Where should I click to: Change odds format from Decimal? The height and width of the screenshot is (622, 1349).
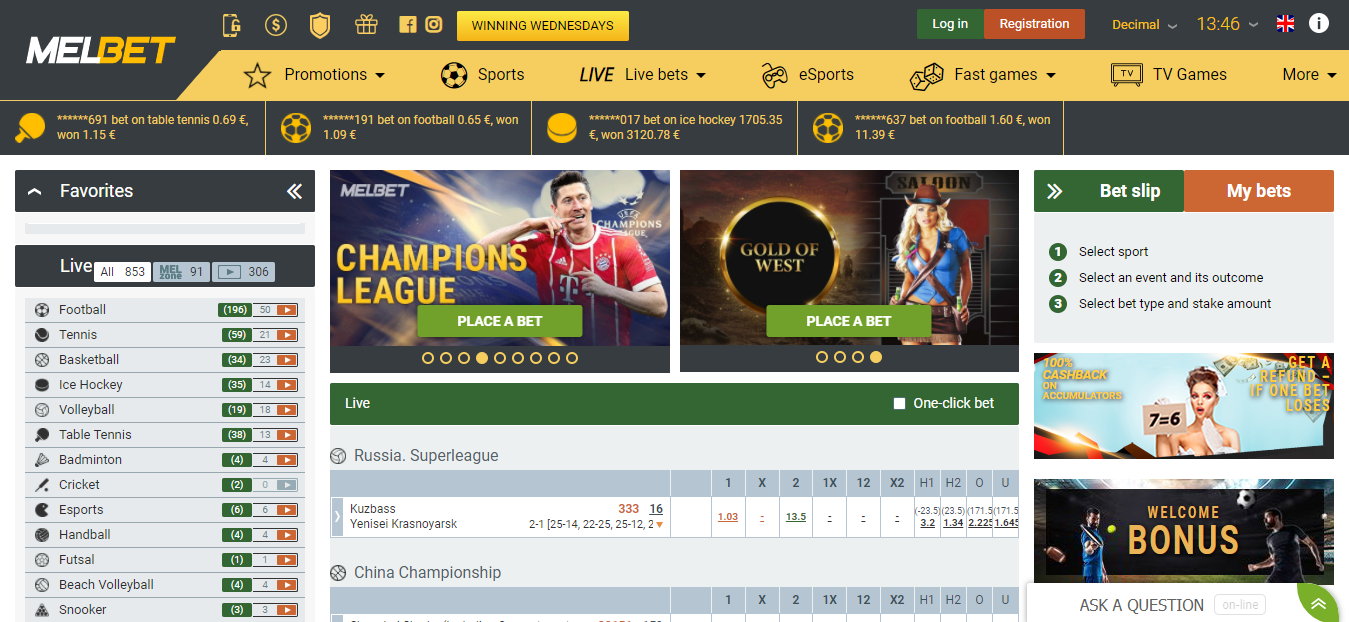[x=1145, y=25]
